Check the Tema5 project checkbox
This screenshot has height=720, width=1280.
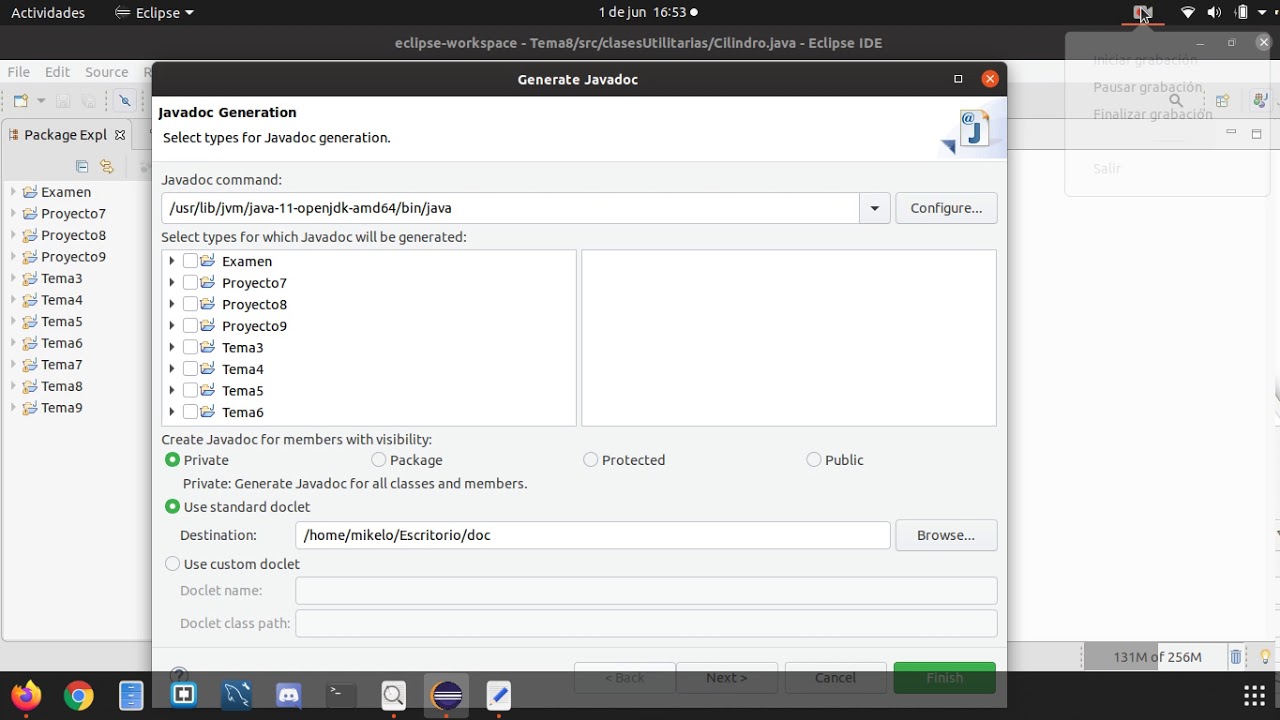click(x=190, y=390)
